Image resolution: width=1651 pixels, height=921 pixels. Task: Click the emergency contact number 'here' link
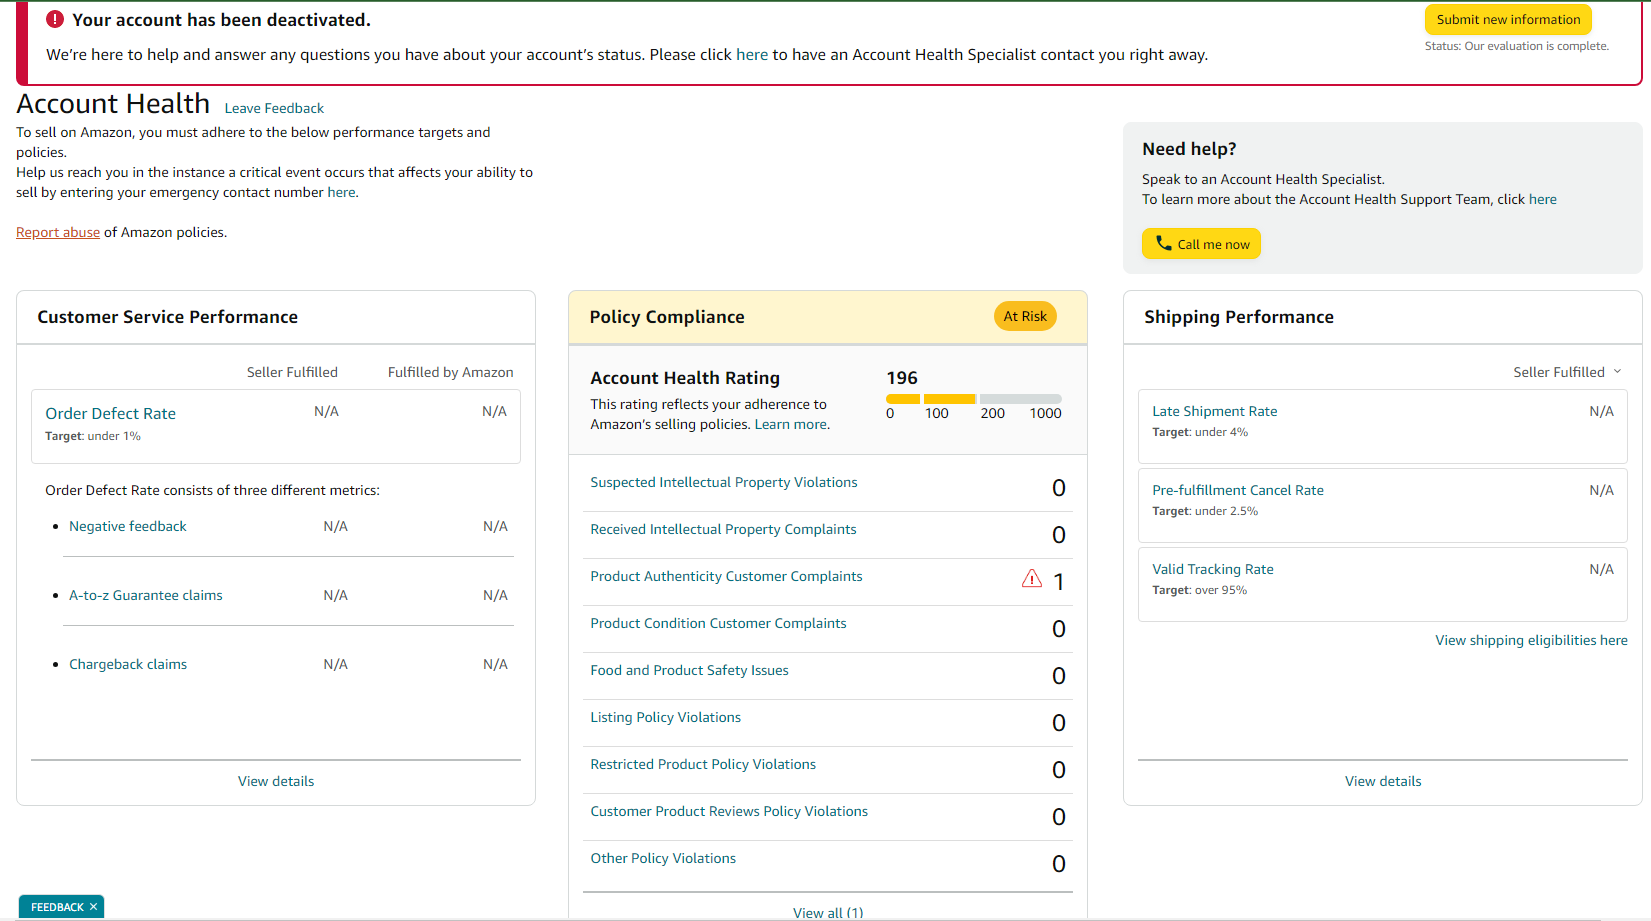pos(341,192)
